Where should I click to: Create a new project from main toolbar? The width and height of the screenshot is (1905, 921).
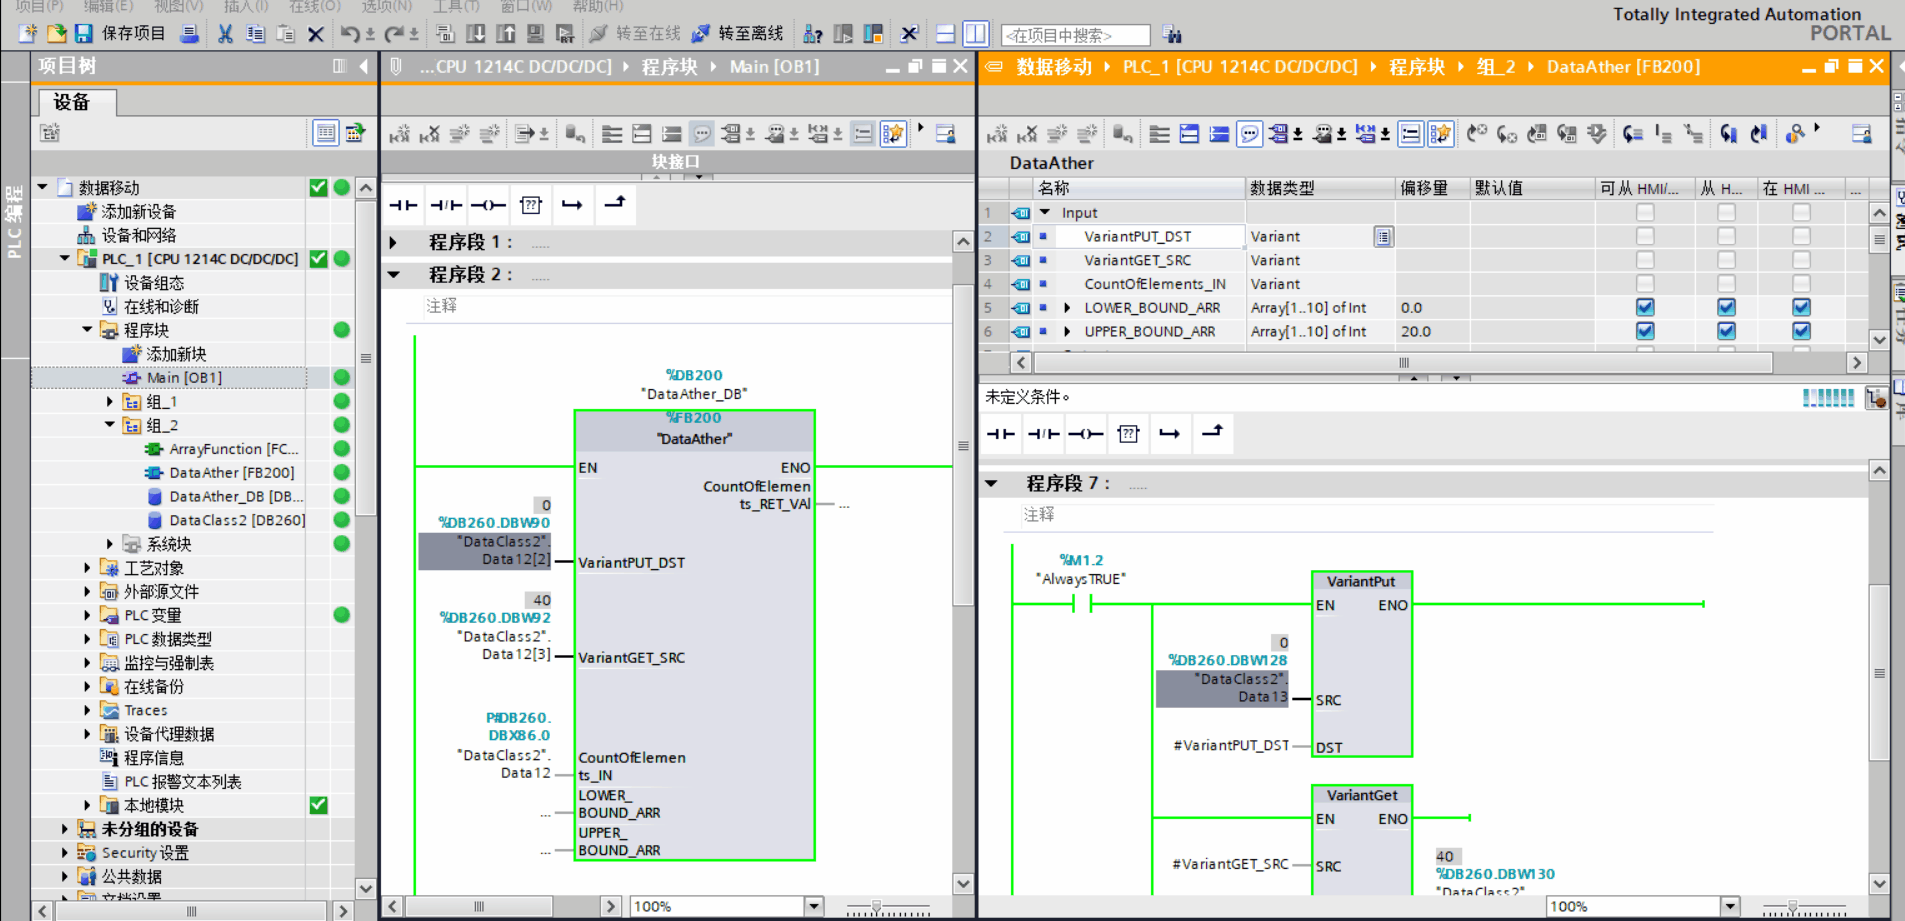click(27, 34)
